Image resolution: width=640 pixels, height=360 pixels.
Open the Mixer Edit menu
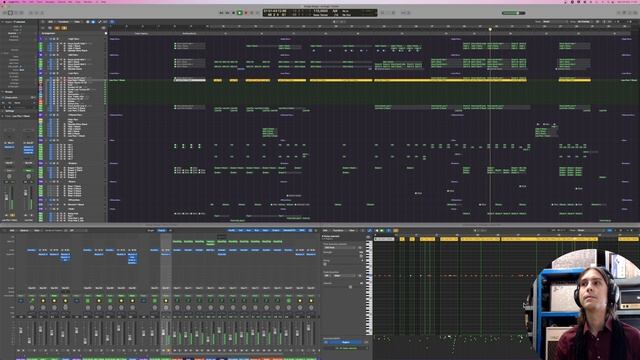pyautogui.click(x=12, y=231)
